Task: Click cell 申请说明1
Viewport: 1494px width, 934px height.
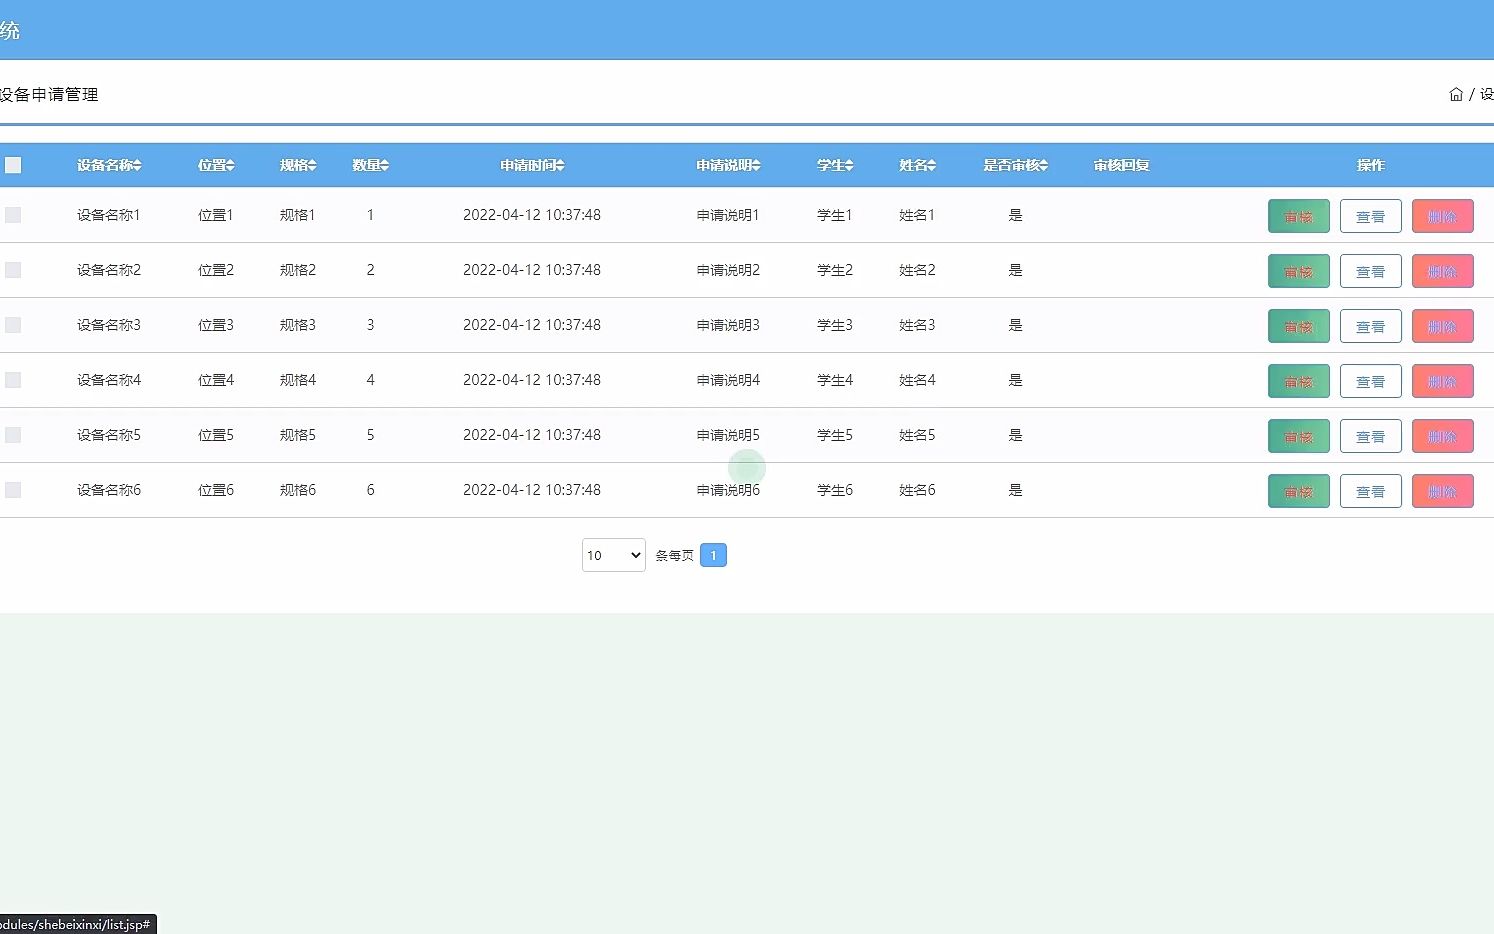Action: (728, 215)
